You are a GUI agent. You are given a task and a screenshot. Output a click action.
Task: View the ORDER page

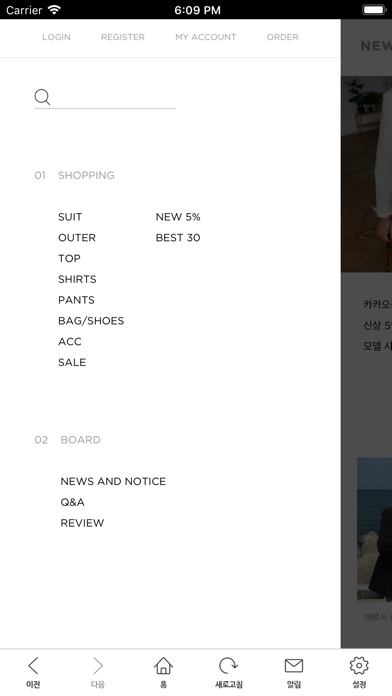282,37
